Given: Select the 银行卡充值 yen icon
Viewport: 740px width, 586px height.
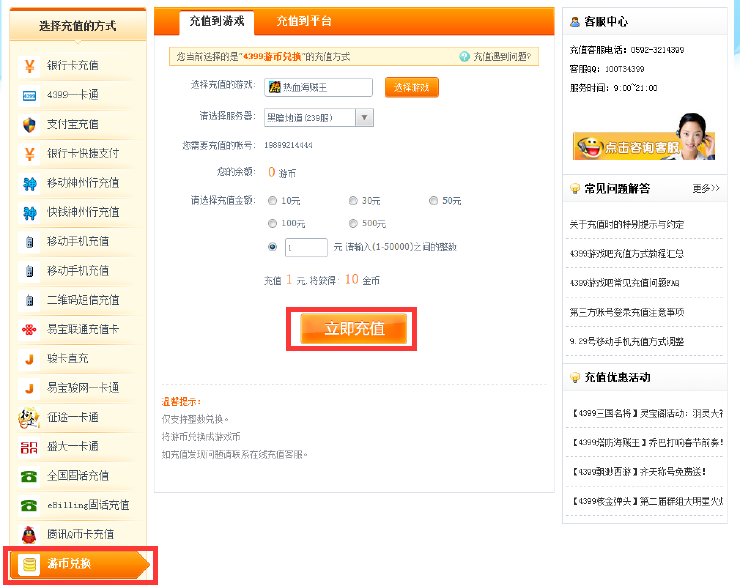Looking at the screenshot, I should click(29, 66).
